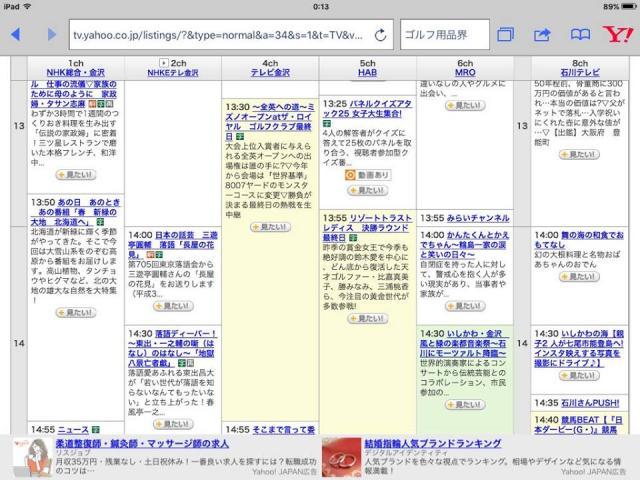640x480 pixels.
Task: Open the 14:30 いしかわ・金沢 風と緑の楽都音楽祭 link
Action: pos(463,343)
